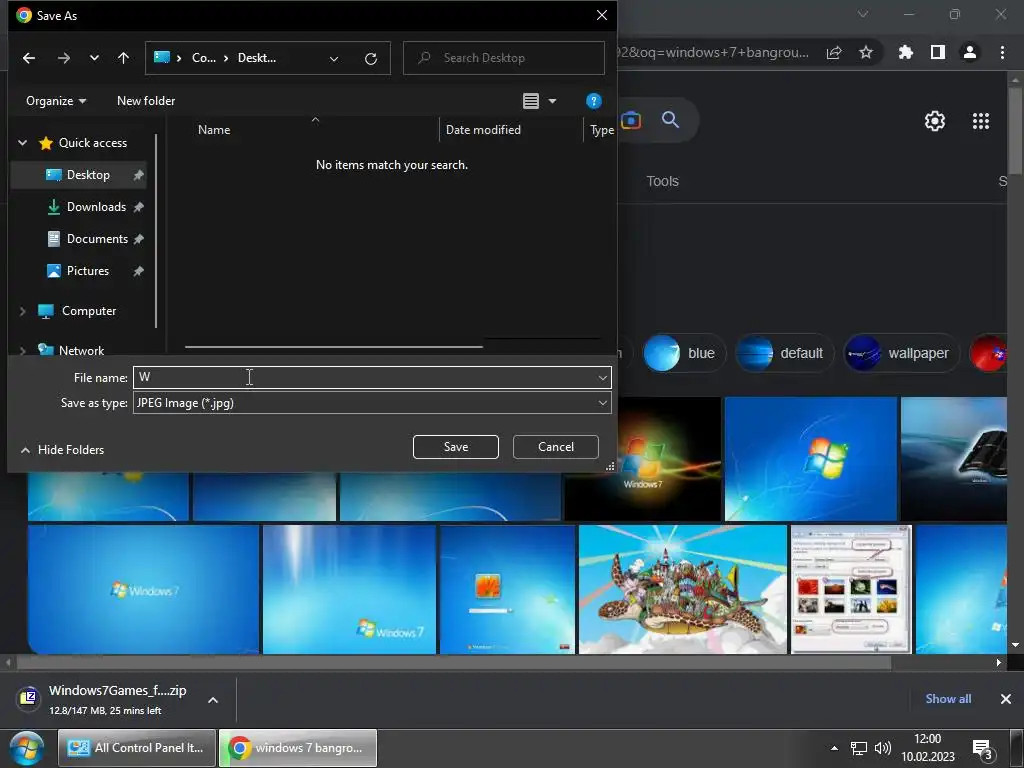Screen dimensions: 1024x768
Task: Open Windows 7 login screen thumbnail
Action: coord(507,589)
